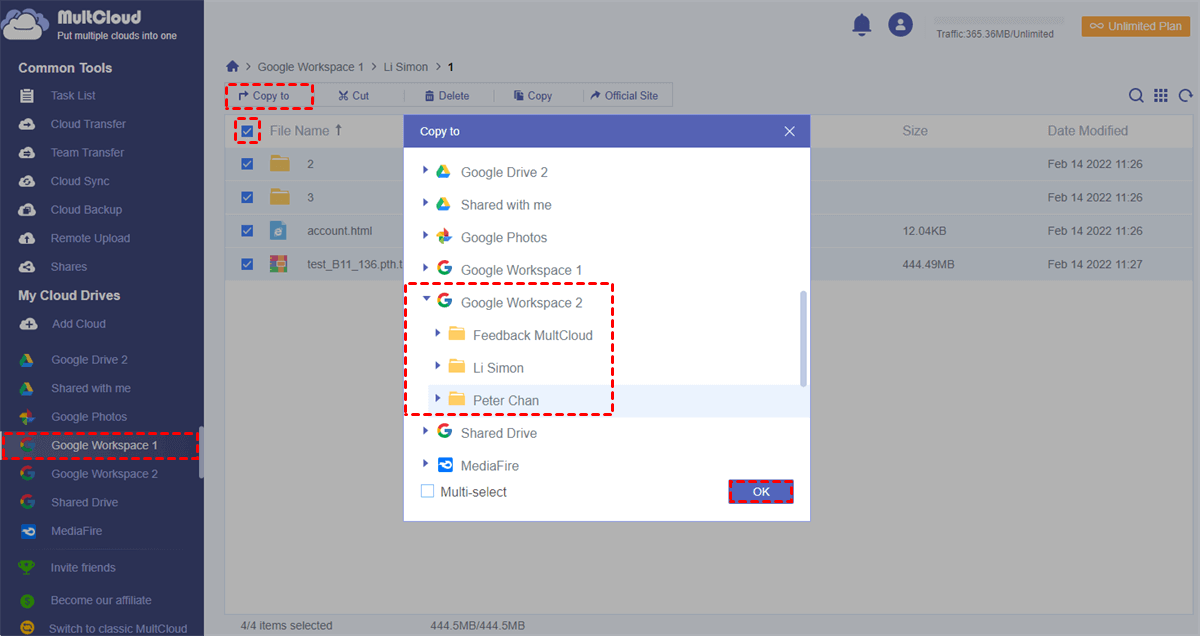This screenshot has width=1200, height=636.
Task: Select Google Workspace 2 in sidebar
Action: (x=104, y=474)
